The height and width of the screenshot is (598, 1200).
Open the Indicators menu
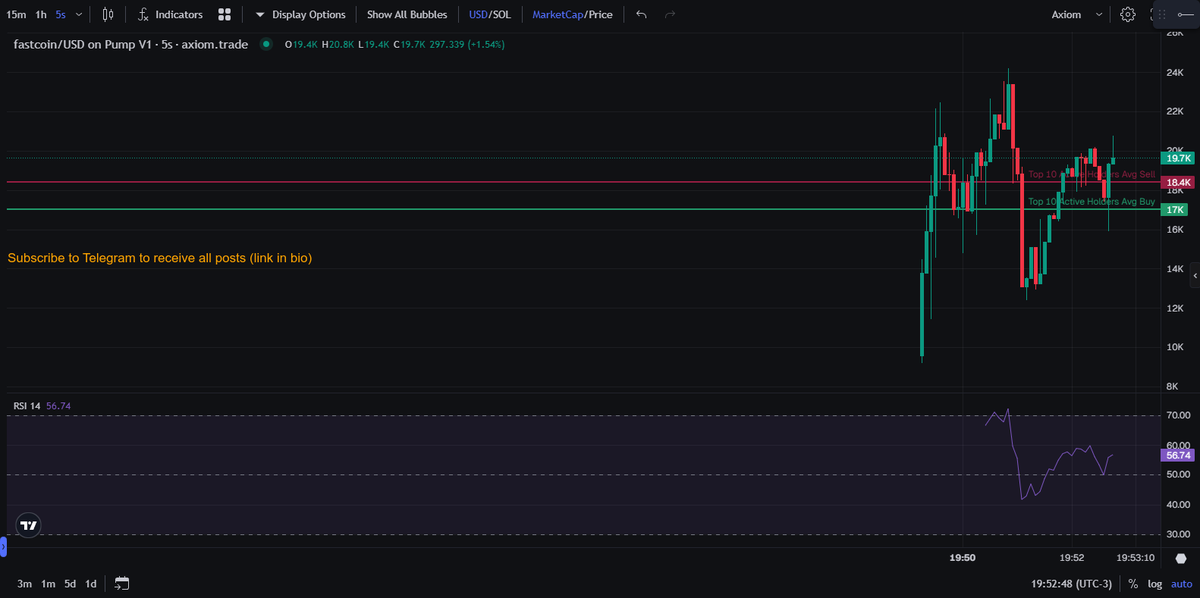(x=170, y=14)
